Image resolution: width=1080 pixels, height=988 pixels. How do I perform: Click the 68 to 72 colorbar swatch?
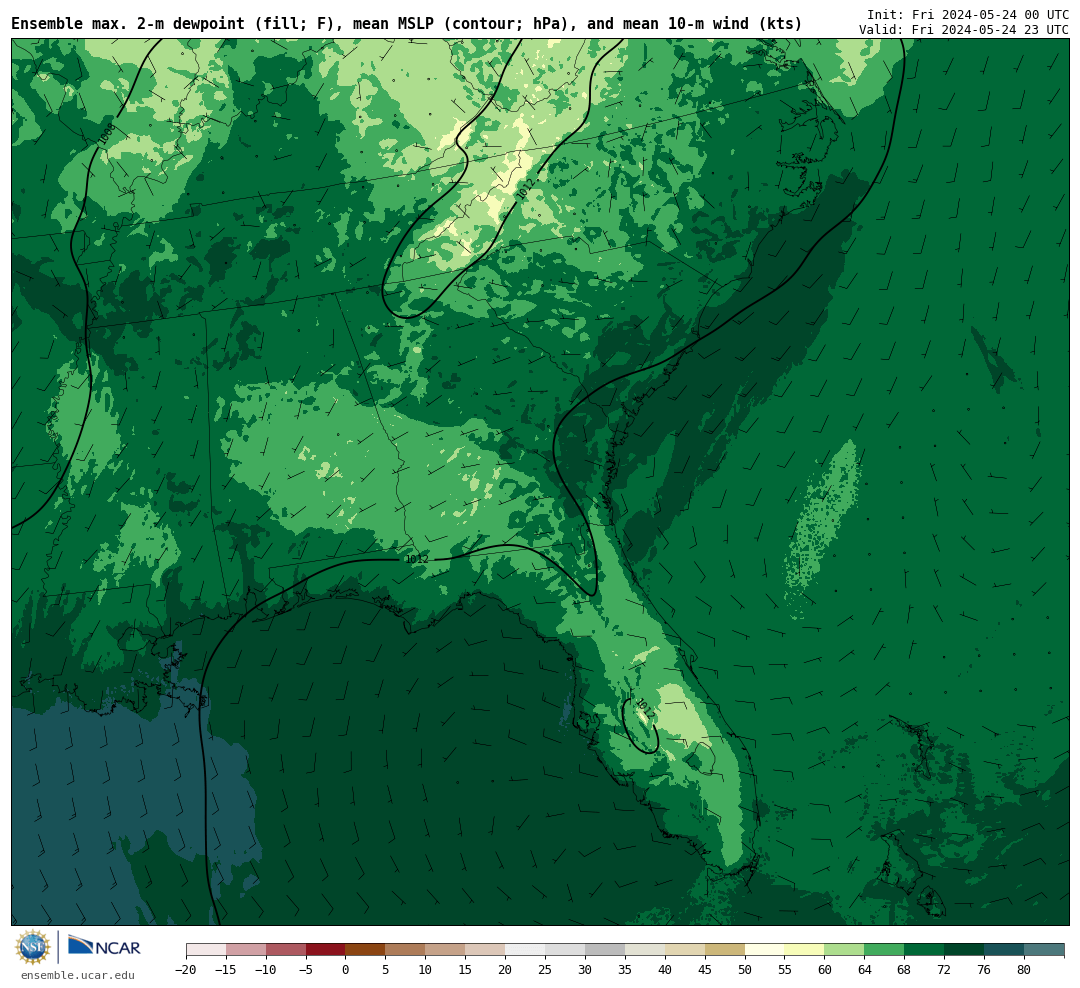point(924,949)
